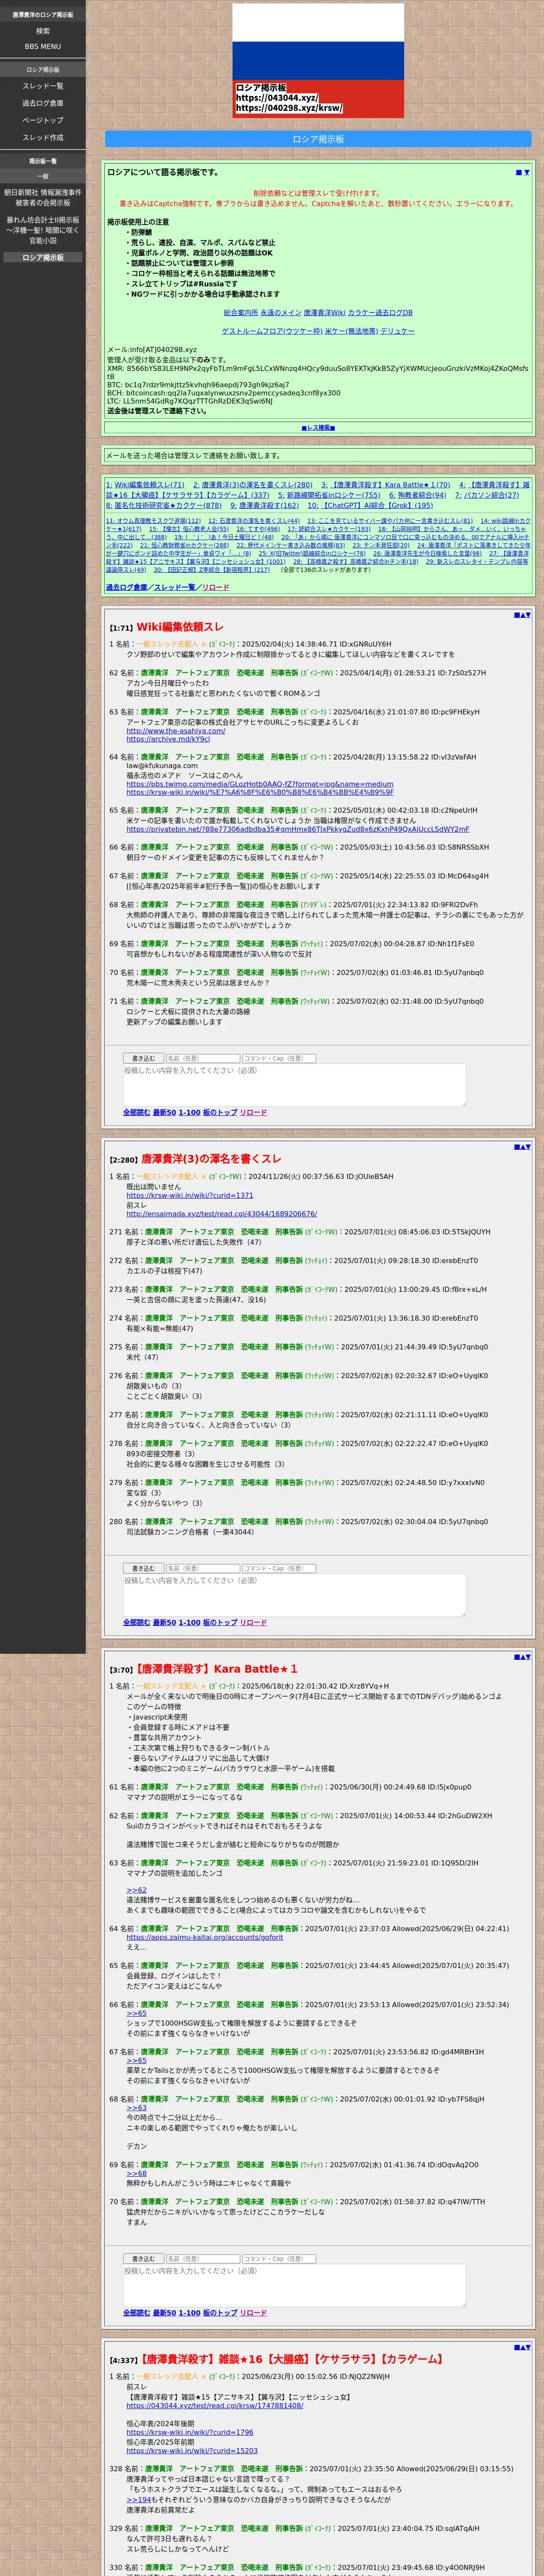
Task: Click the ▲ arrow on the Kara Battle★1 thread
Action: [x=522, y=1657]
